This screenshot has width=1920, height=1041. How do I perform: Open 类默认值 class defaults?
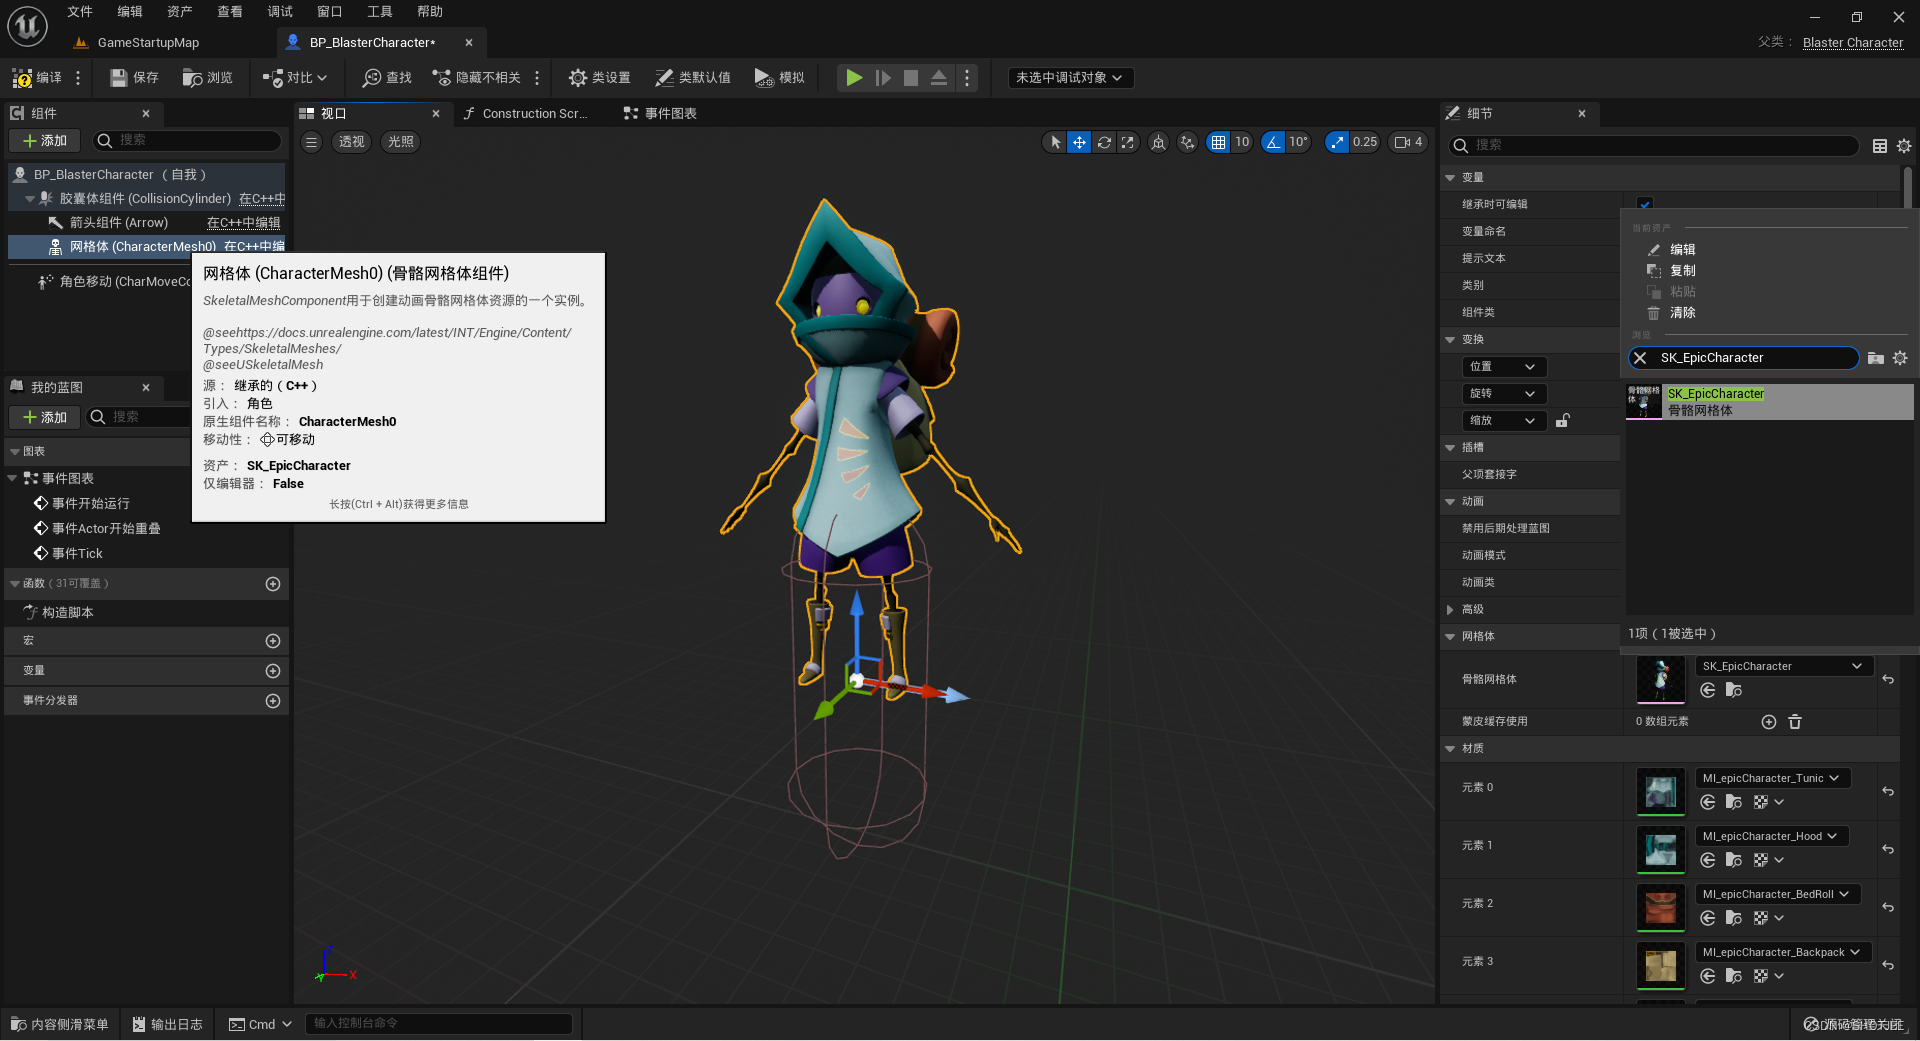[x=693, y=78]
